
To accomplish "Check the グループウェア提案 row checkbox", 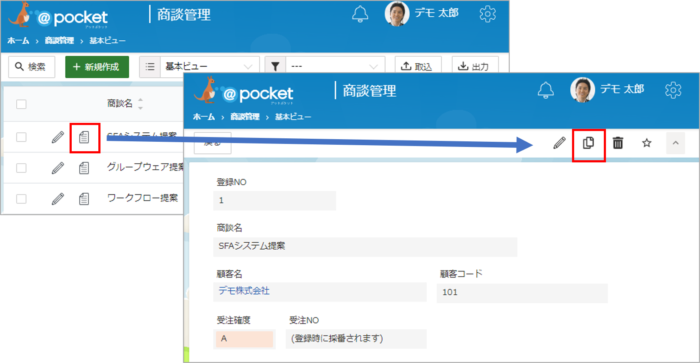I will (x=21, y=168).
